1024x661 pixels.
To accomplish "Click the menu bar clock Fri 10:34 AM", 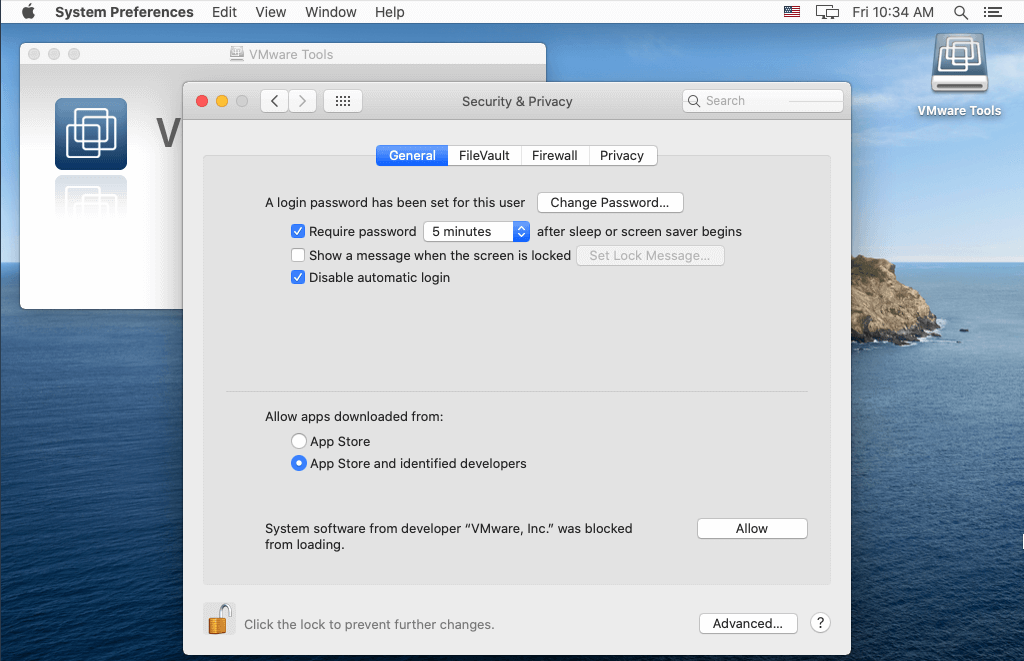I will pos(893,12).
